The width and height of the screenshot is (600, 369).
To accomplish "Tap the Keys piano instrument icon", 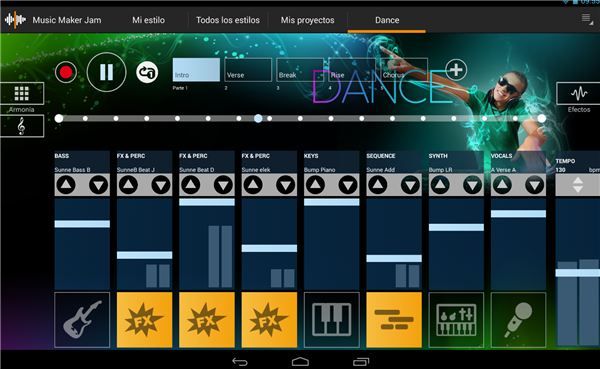I will (331, 320).
